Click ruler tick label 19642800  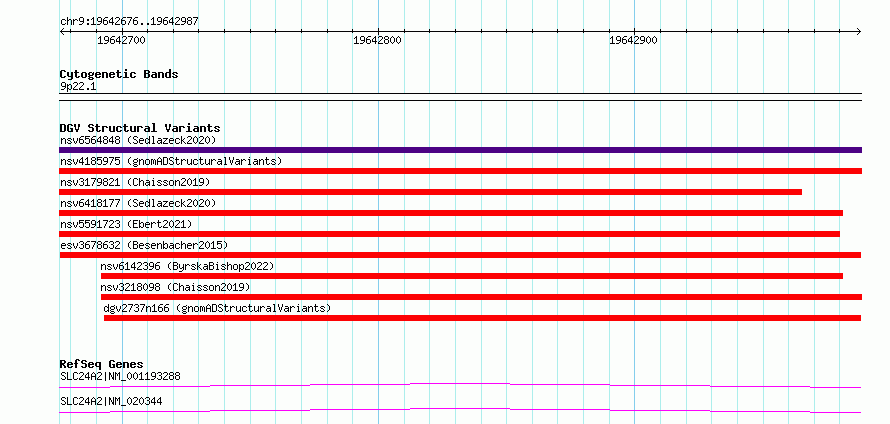[x=377, y=40]
